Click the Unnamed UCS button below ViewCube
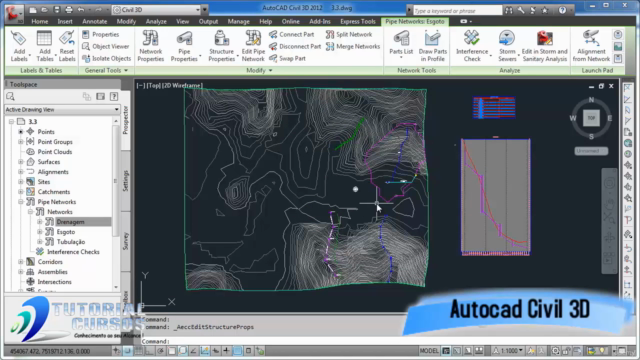The height and width of the screenshot is (360, 640). (591, 151)
